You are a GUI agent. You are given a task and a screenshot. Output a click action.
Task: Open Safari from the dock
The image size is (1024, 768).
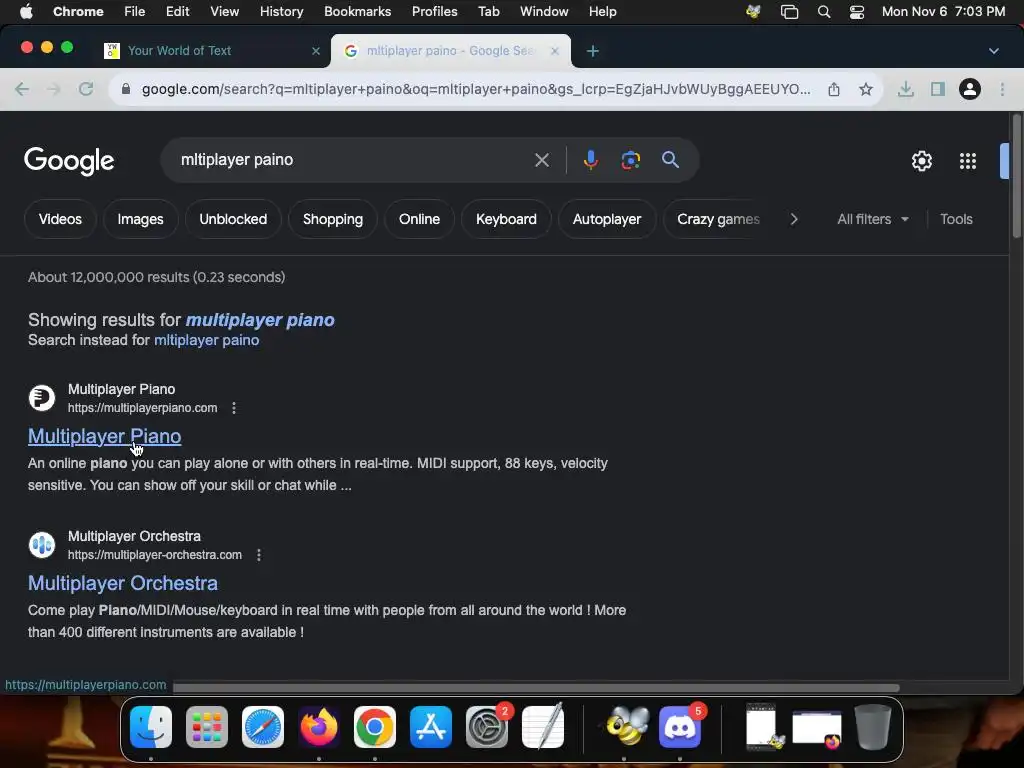[x=263, y=727]
